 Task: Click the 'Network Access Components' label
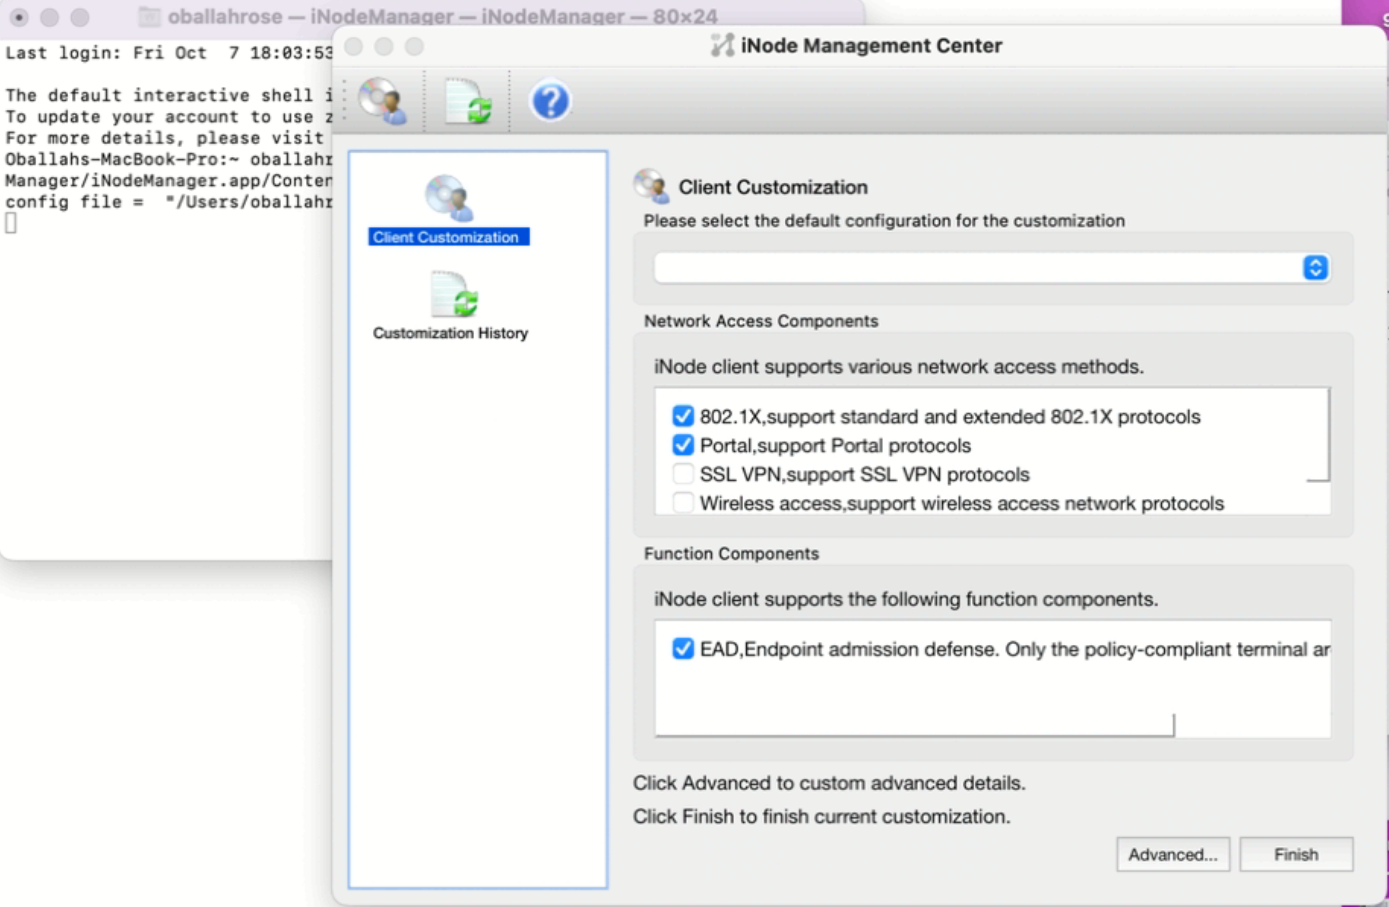[x=761, y=321]
